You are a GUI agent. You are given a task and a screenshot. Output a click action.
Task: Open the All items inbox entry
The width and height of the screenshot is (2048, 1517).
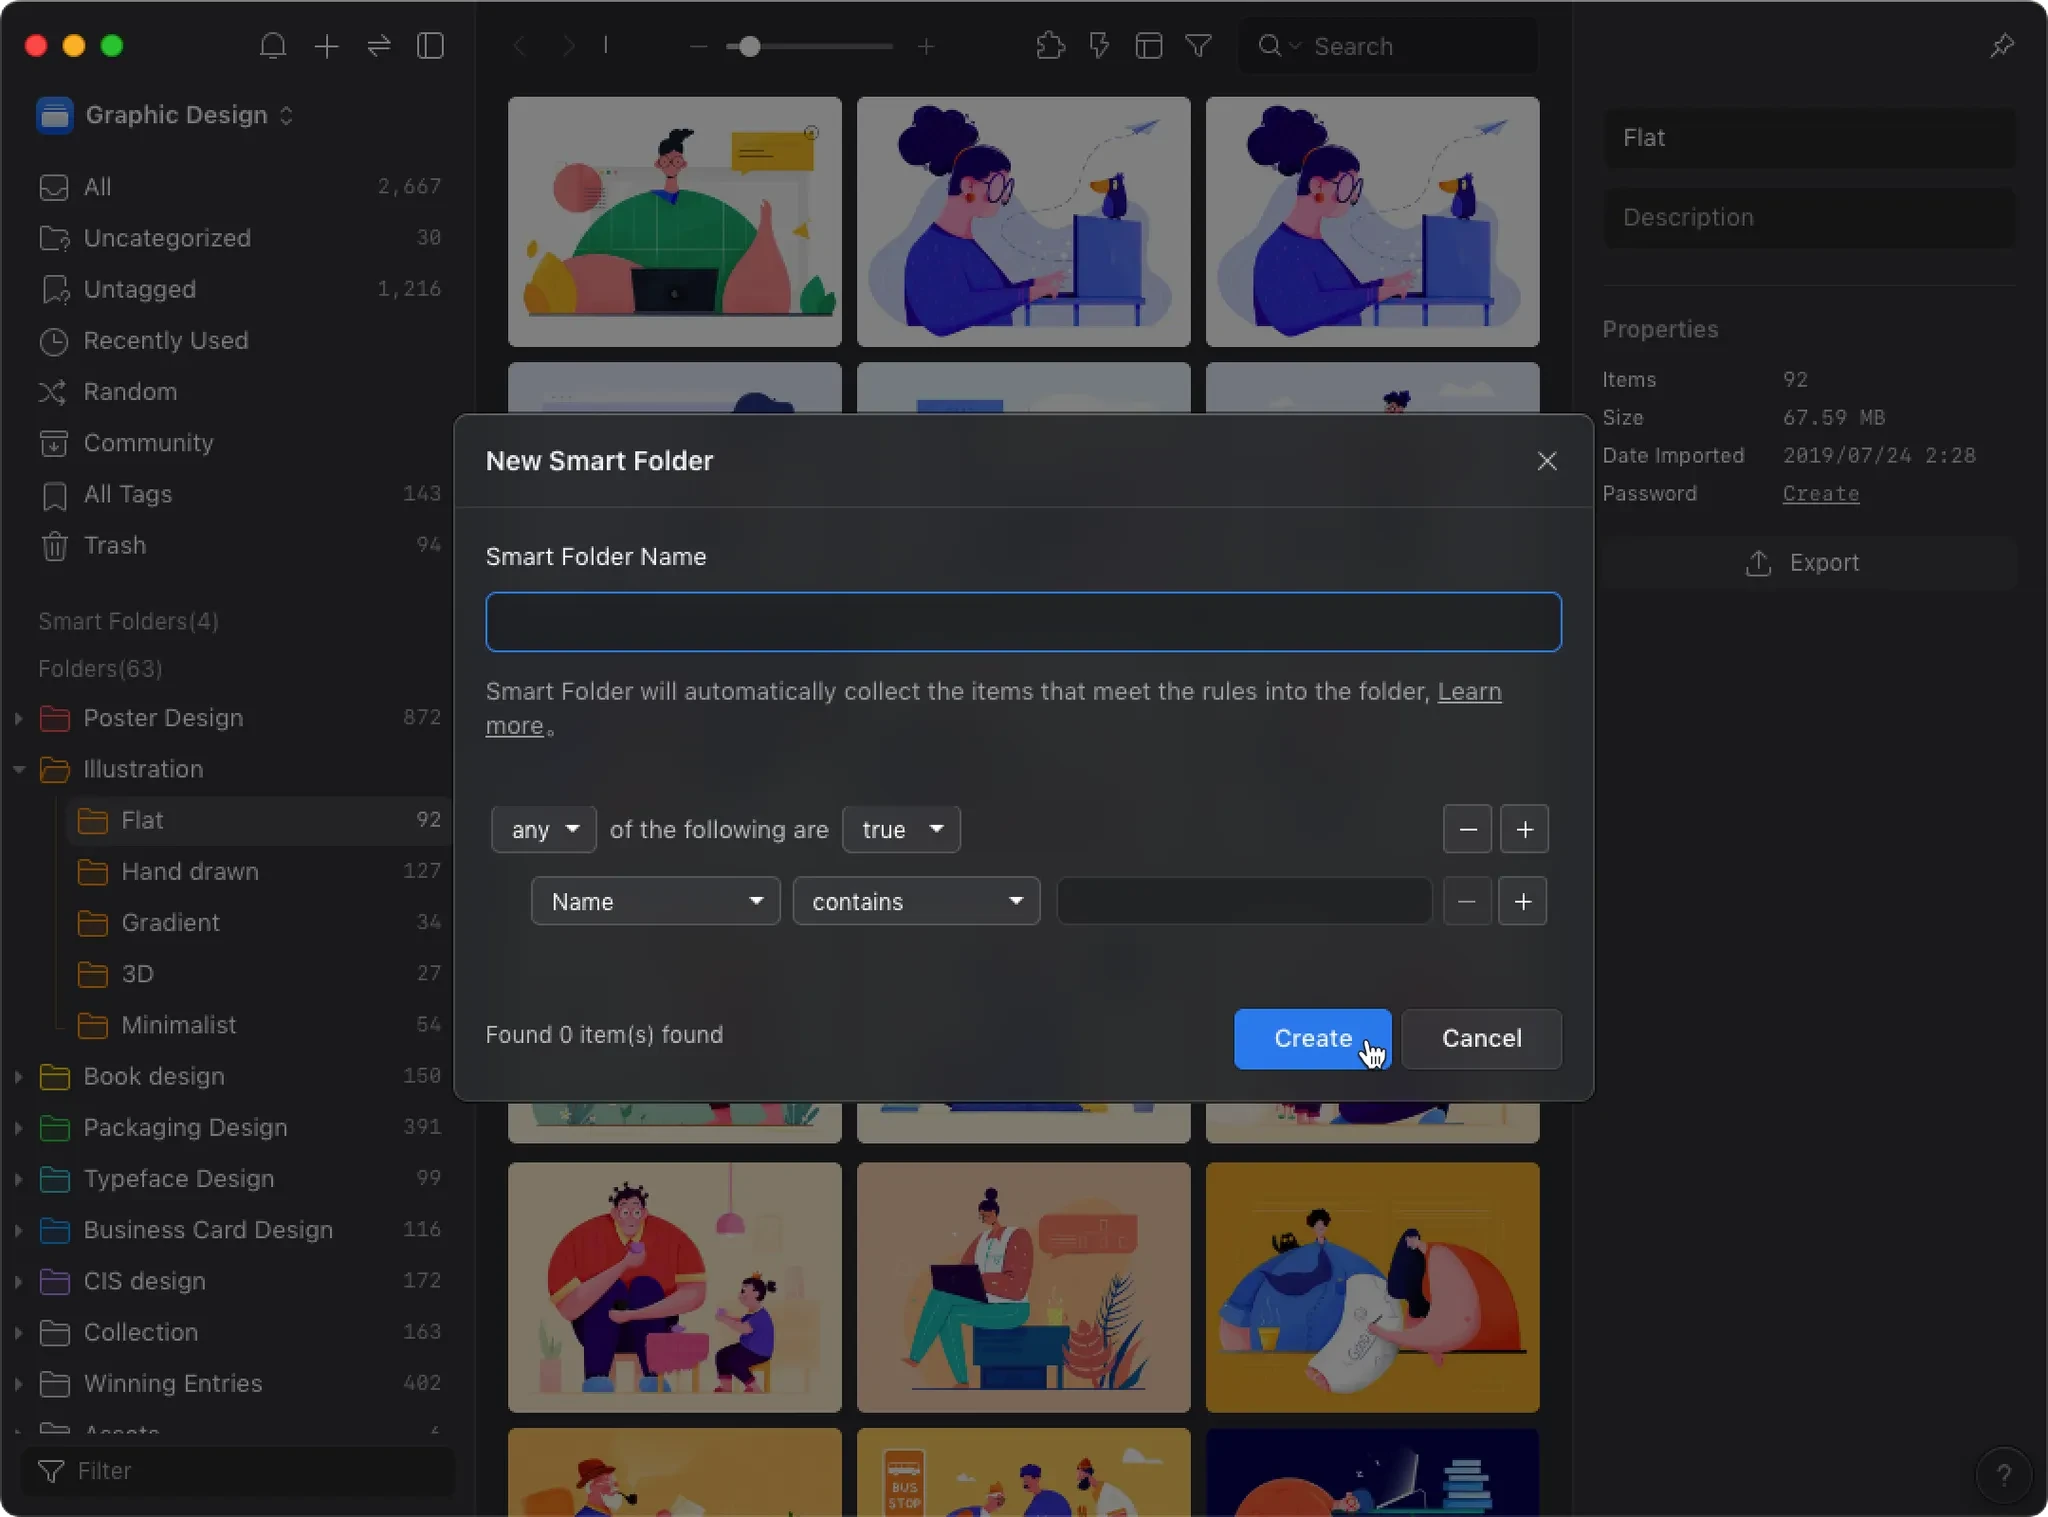[240, 187]
